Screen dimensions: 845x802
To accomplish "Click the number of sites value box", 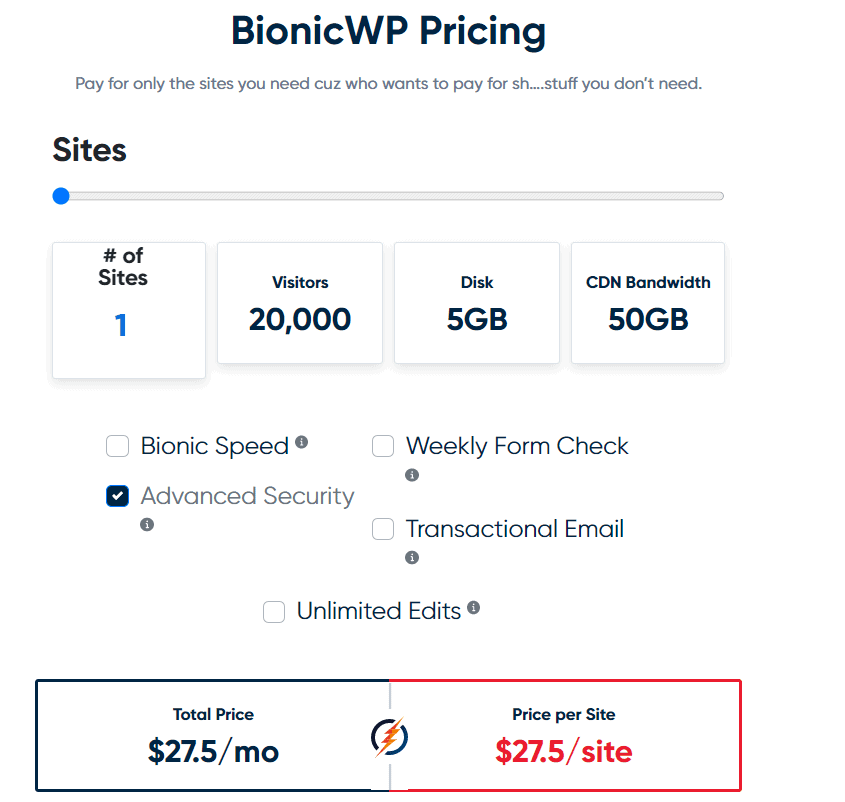I will (x=129, y=310).
